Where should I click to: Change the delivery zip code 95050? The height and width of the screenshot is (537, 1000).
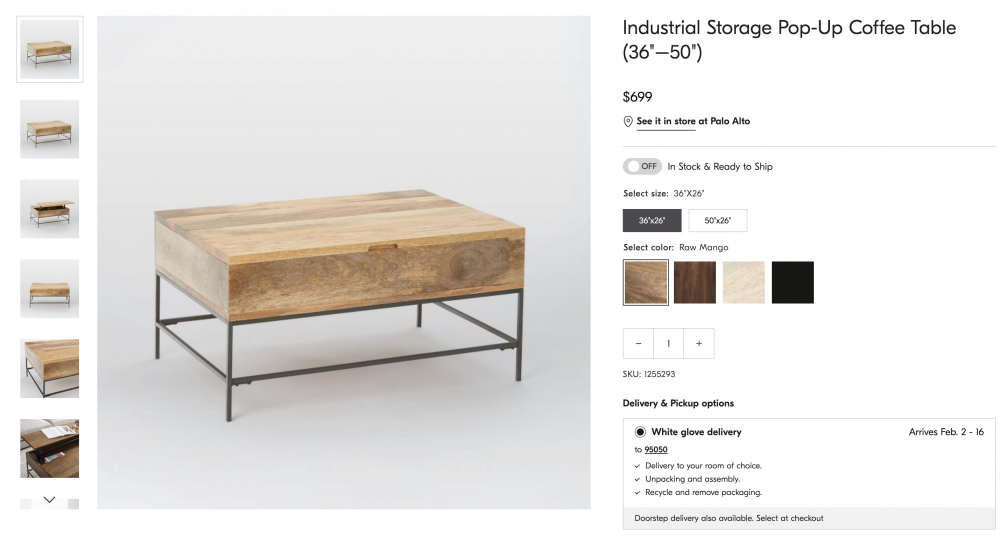[x=656, y=450]
